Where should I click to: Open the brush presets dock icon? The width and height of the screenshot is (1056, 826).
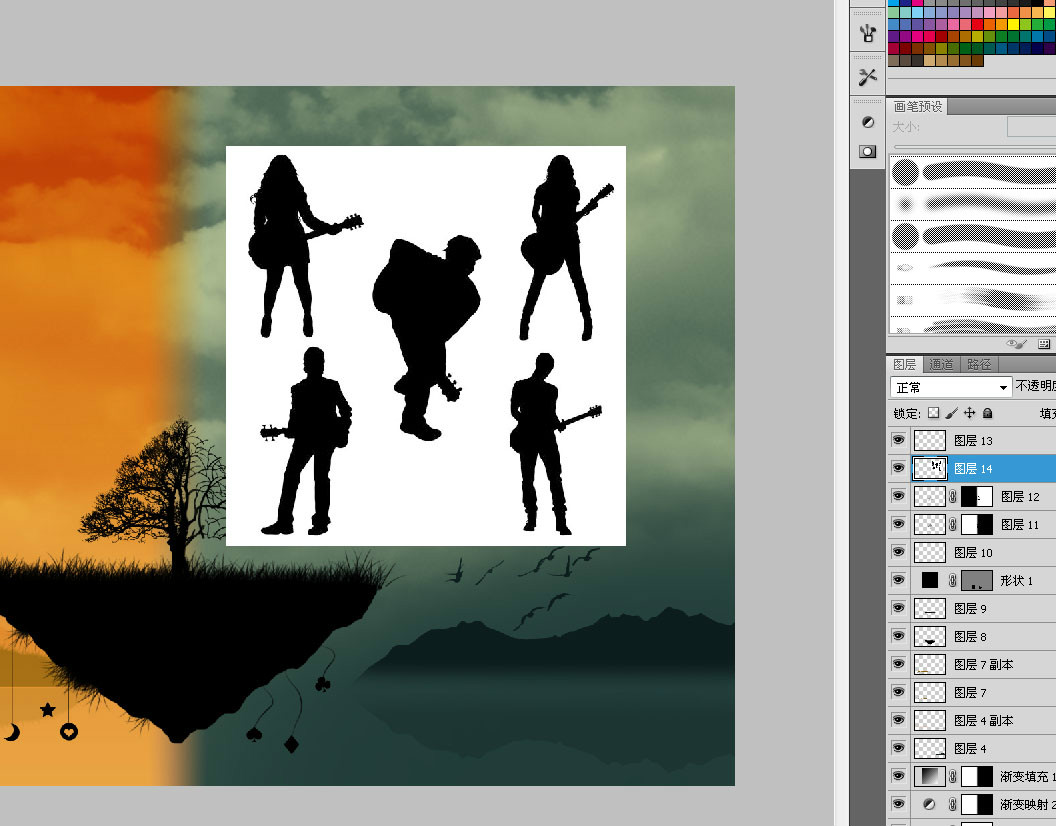[867, 33]
